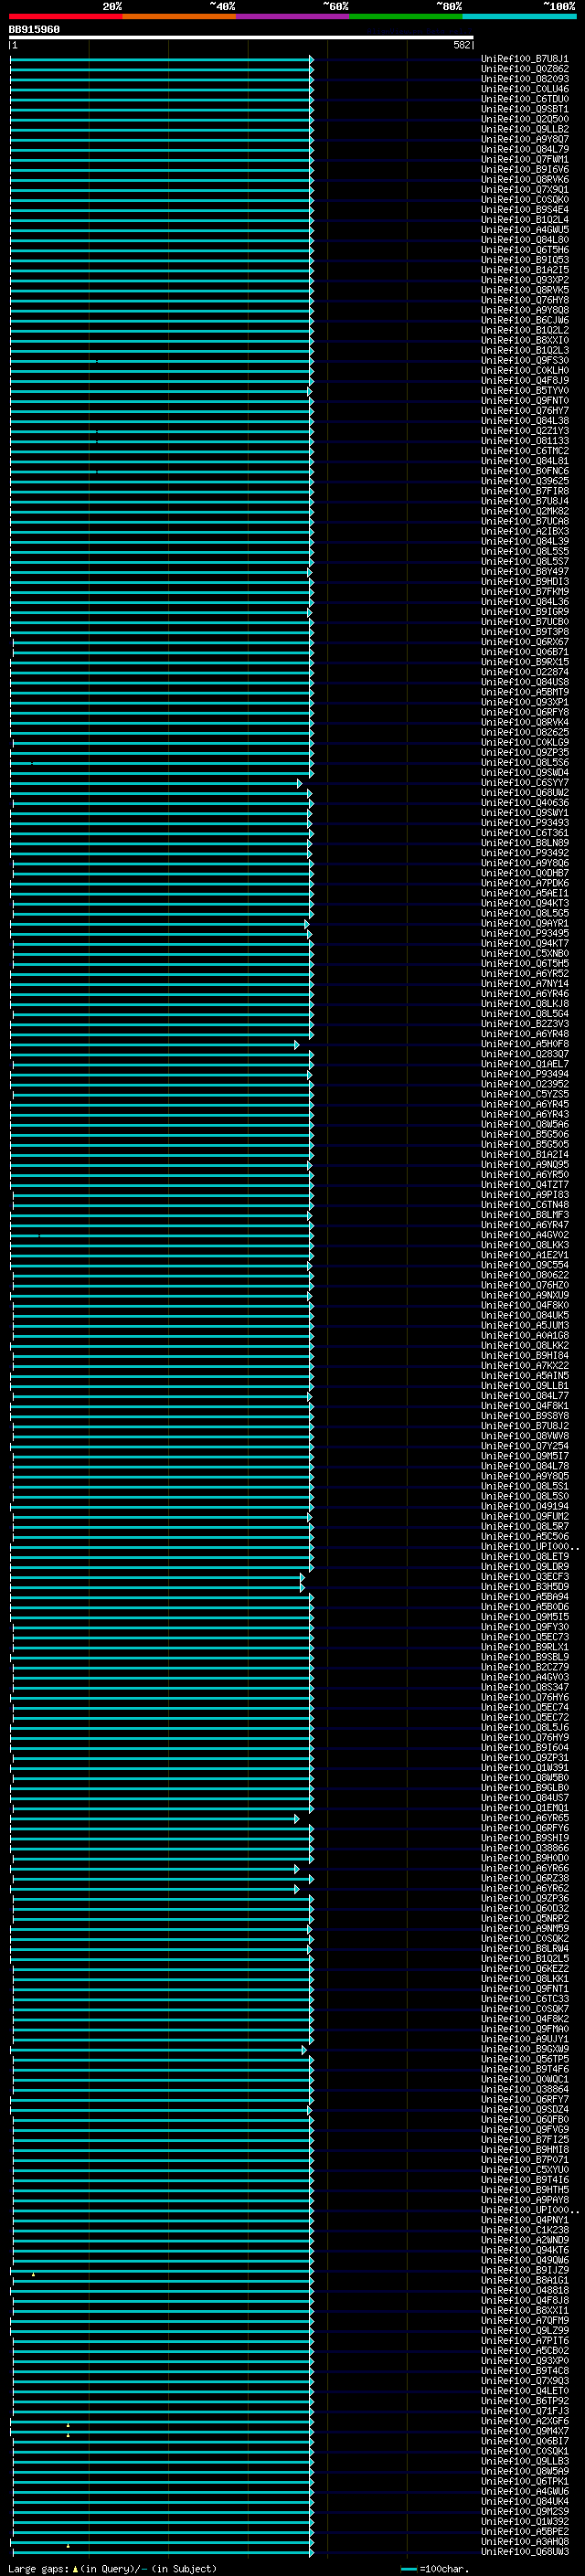Select hit UniRef100_B9HDI3

[x=525, y=582]
